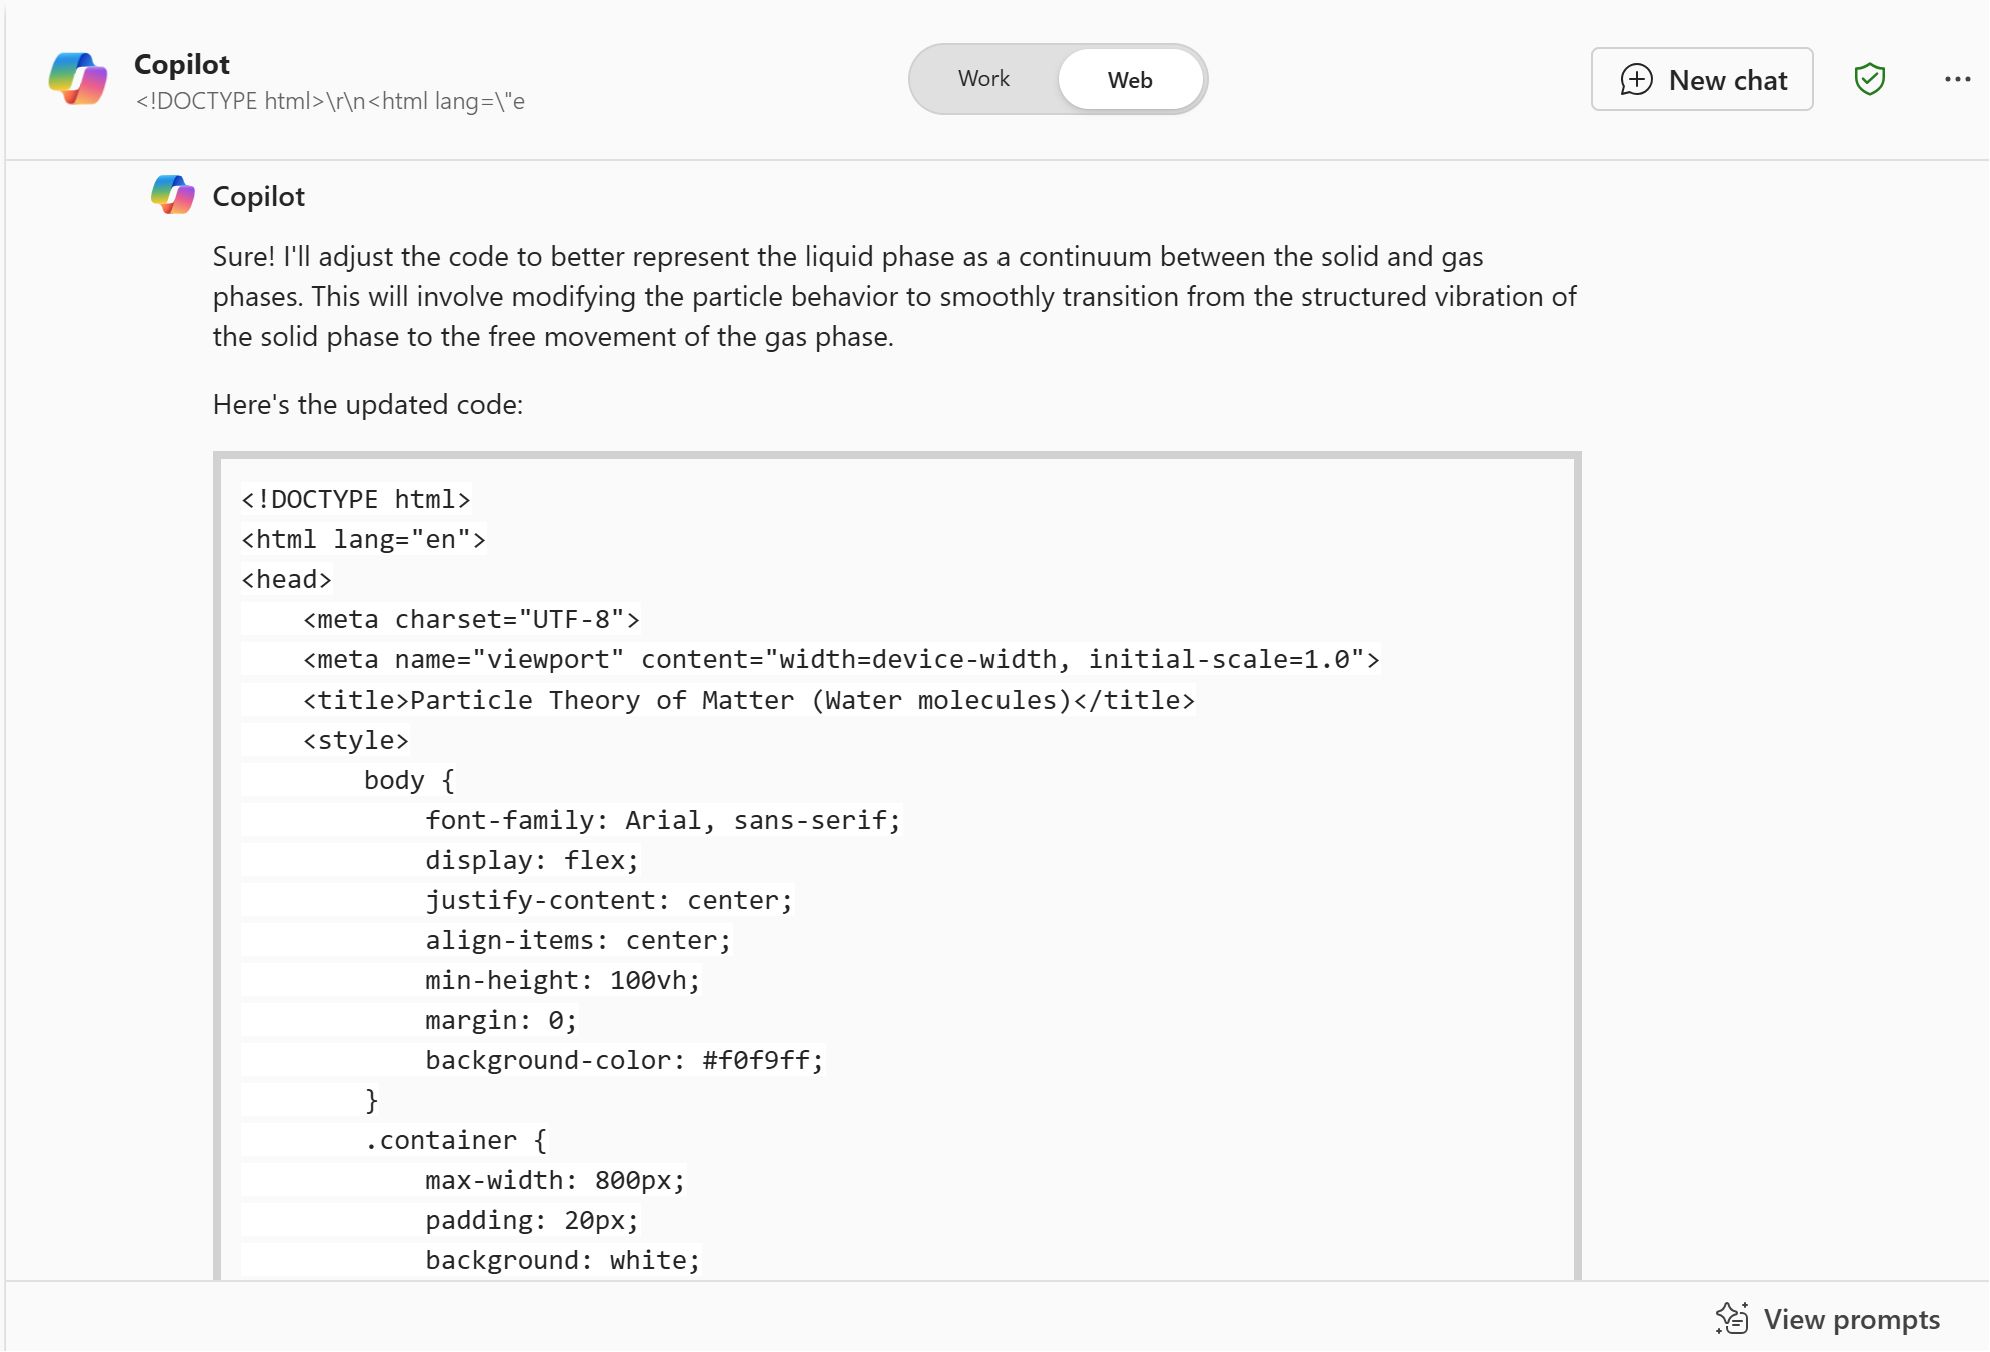Select the Web mode option
This screenshot has width=1990, height=1352.
point(1130,79)
